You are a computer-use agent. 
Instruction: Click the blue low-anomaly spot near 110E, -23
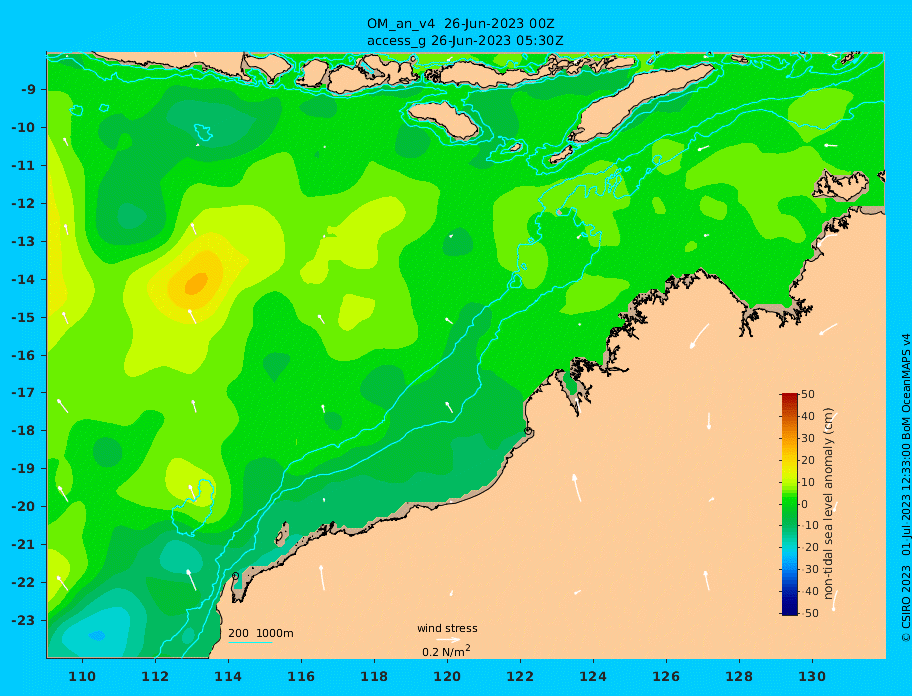[97, 636]
